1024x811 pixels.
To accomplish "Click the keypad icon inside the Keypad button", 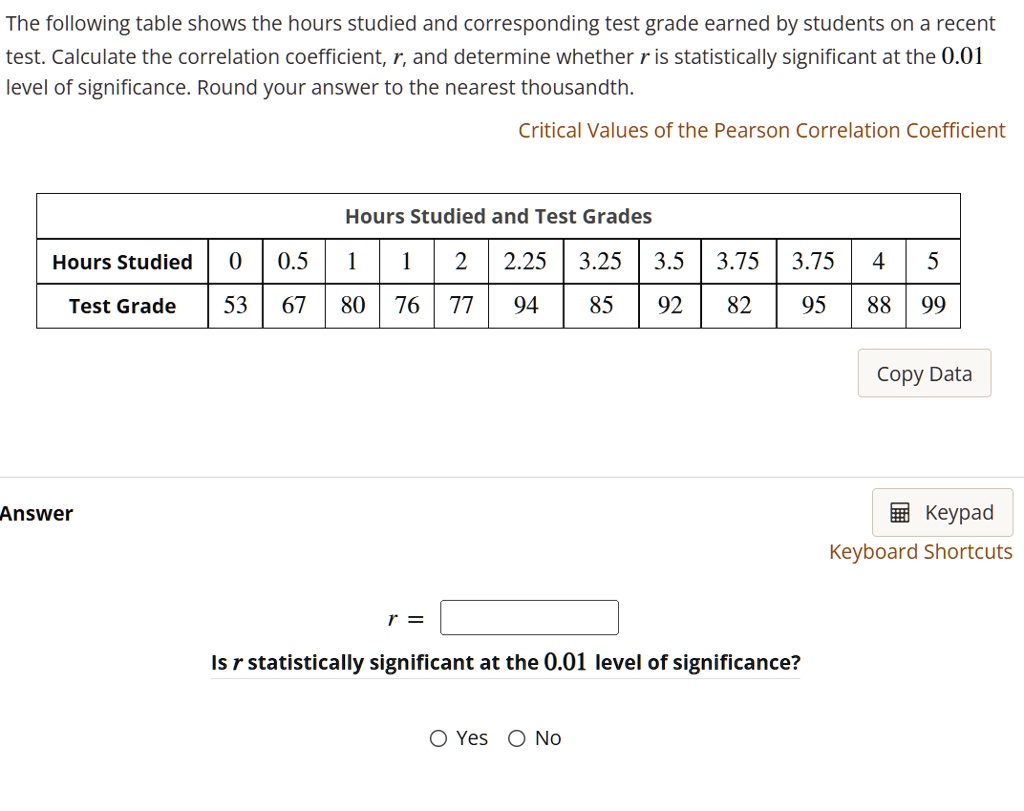I will pos(898,512).
